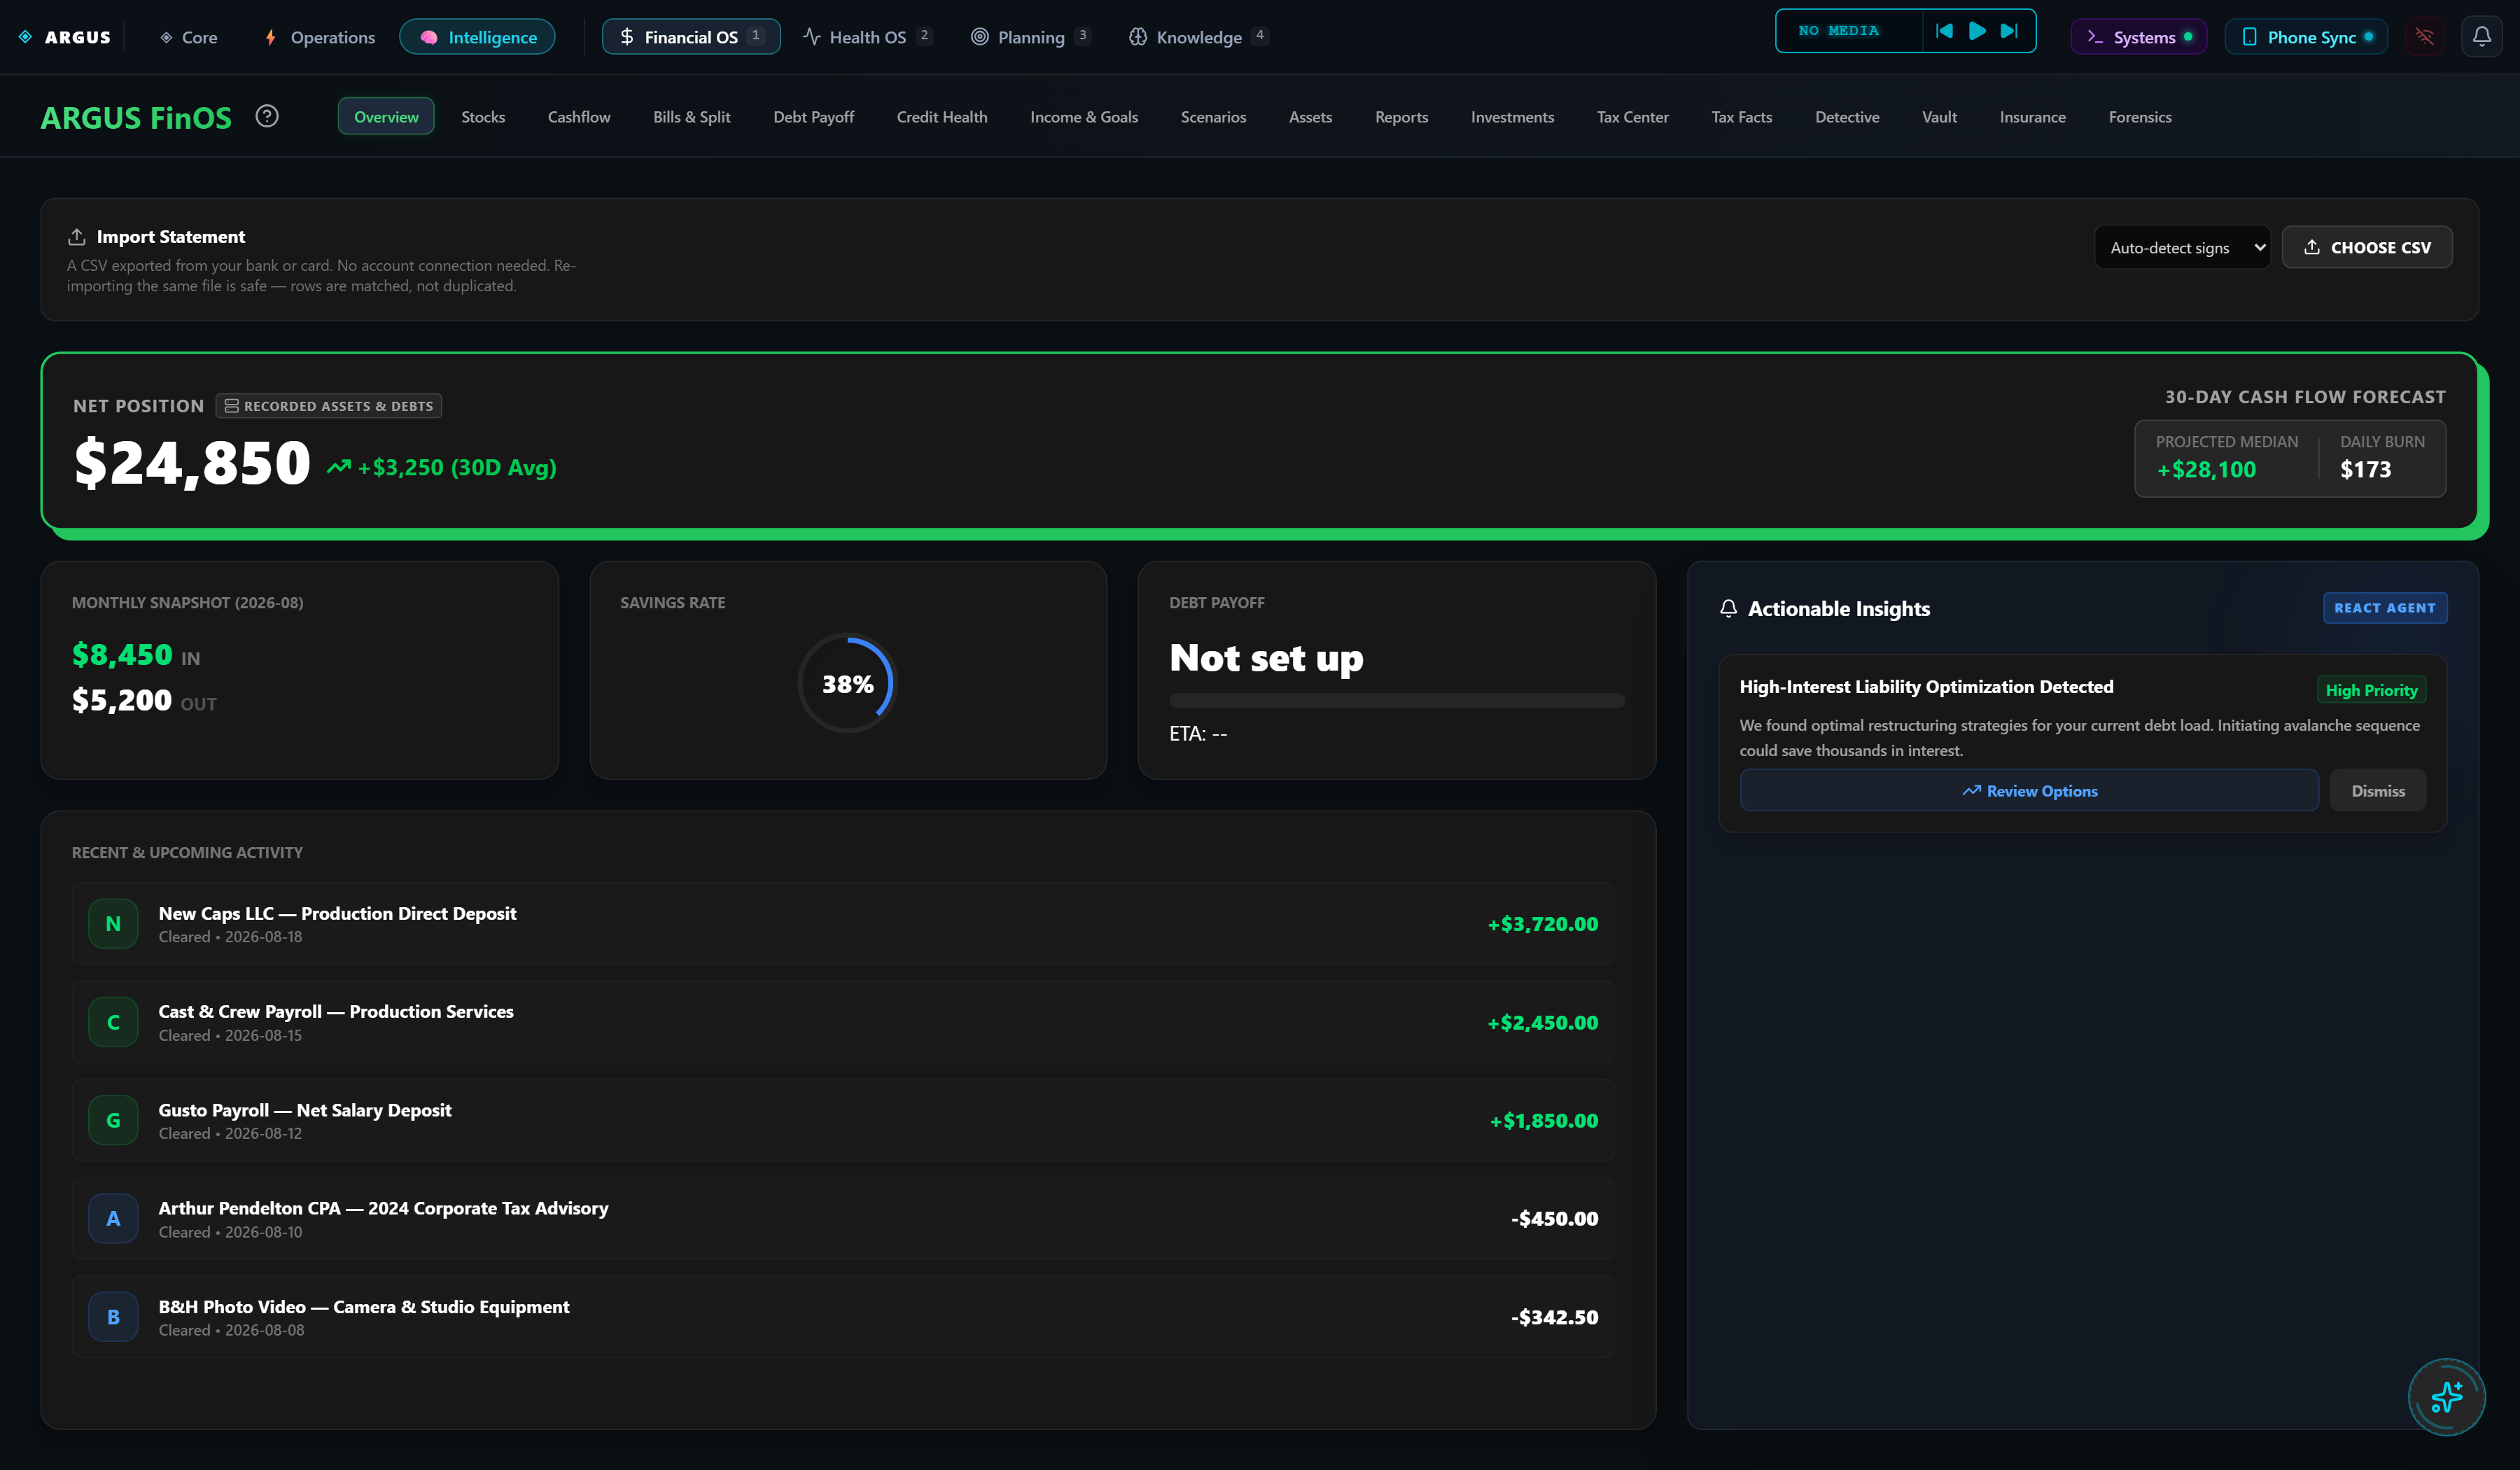The width and height of the screenshot is (2520, 1470).
Task: Click the B avatar for B&H Photo Video
Action: pos(113,1317)
